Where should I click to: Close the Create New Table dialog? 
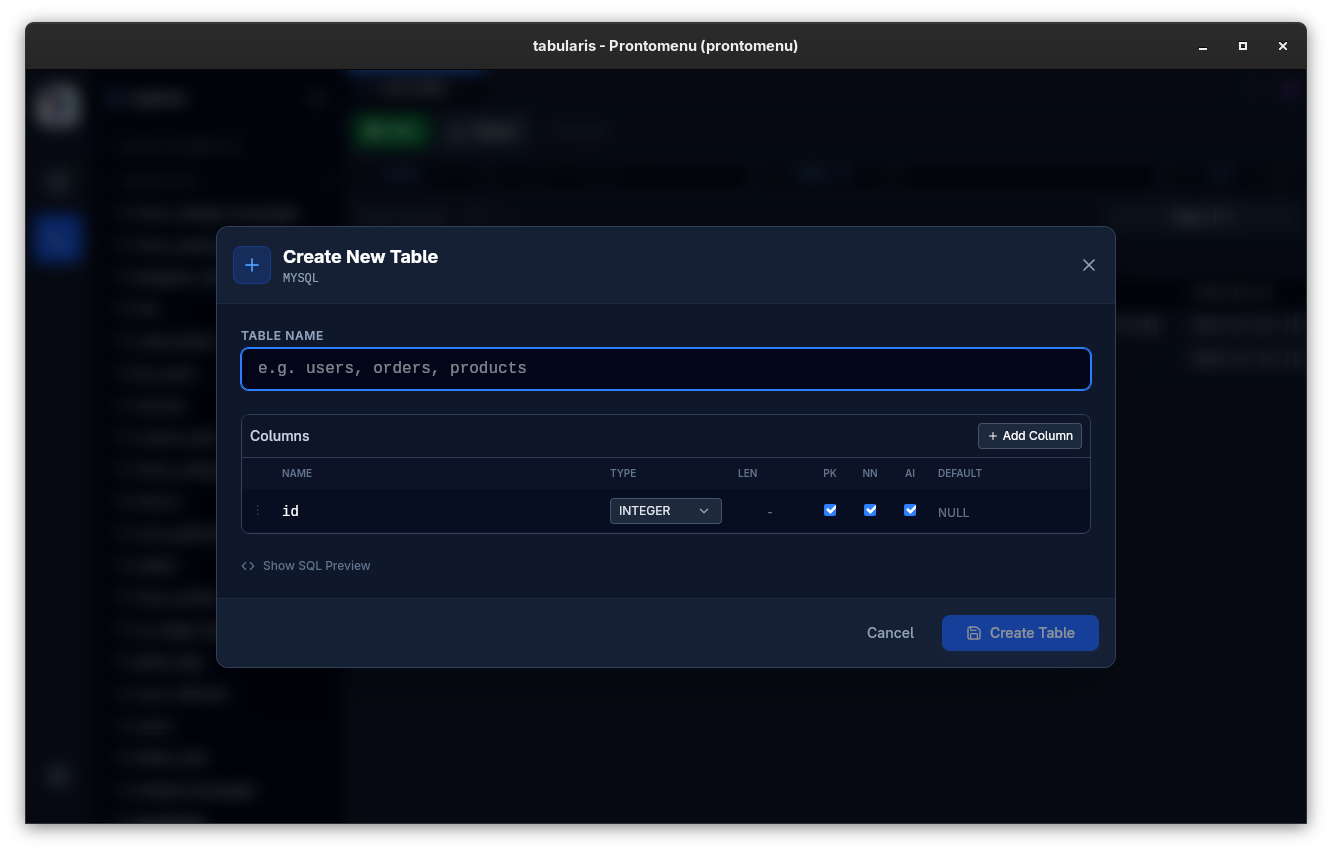(1089, 265)
